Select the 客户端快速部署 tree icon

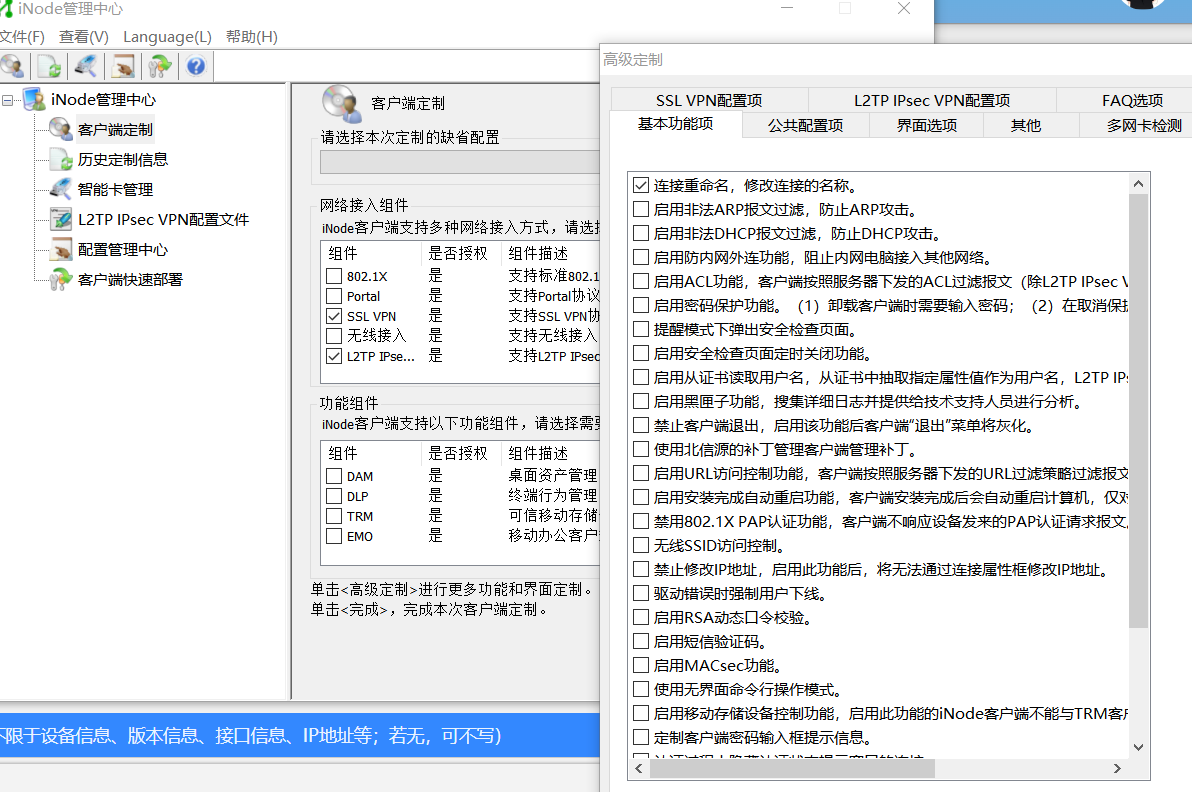61,279
